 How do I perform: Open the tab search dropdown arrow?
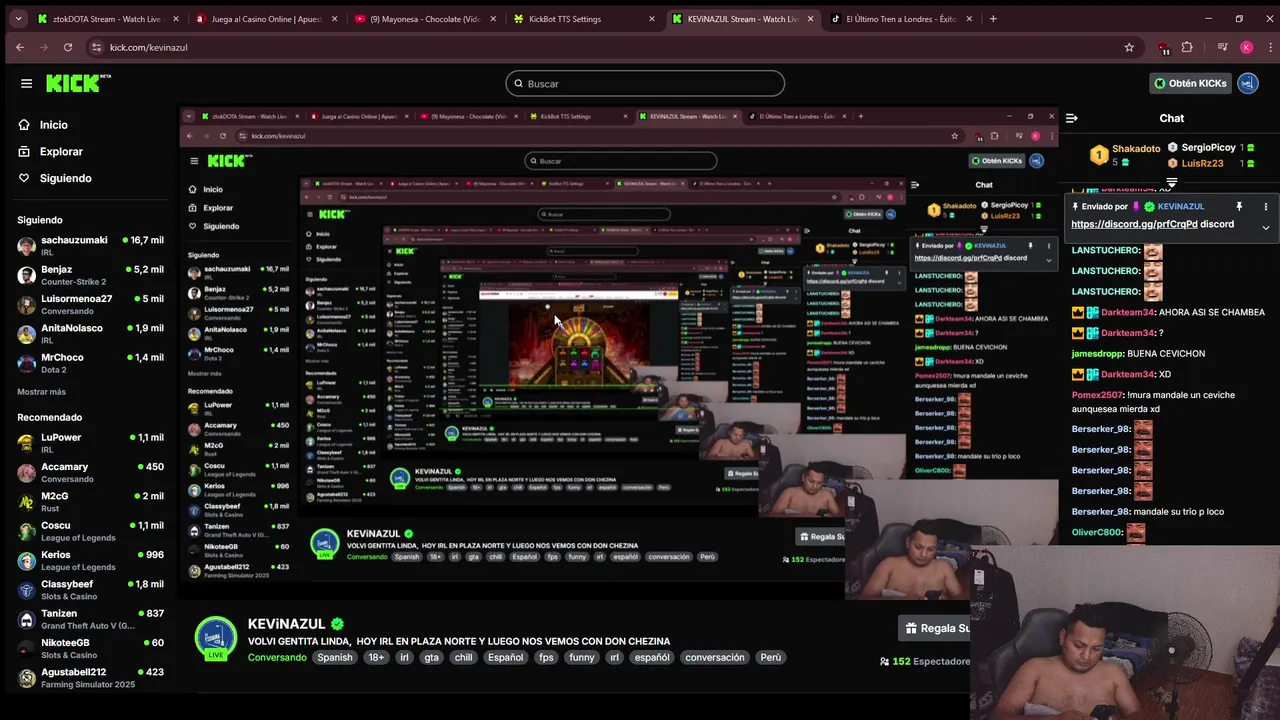(x=17, y=19)
